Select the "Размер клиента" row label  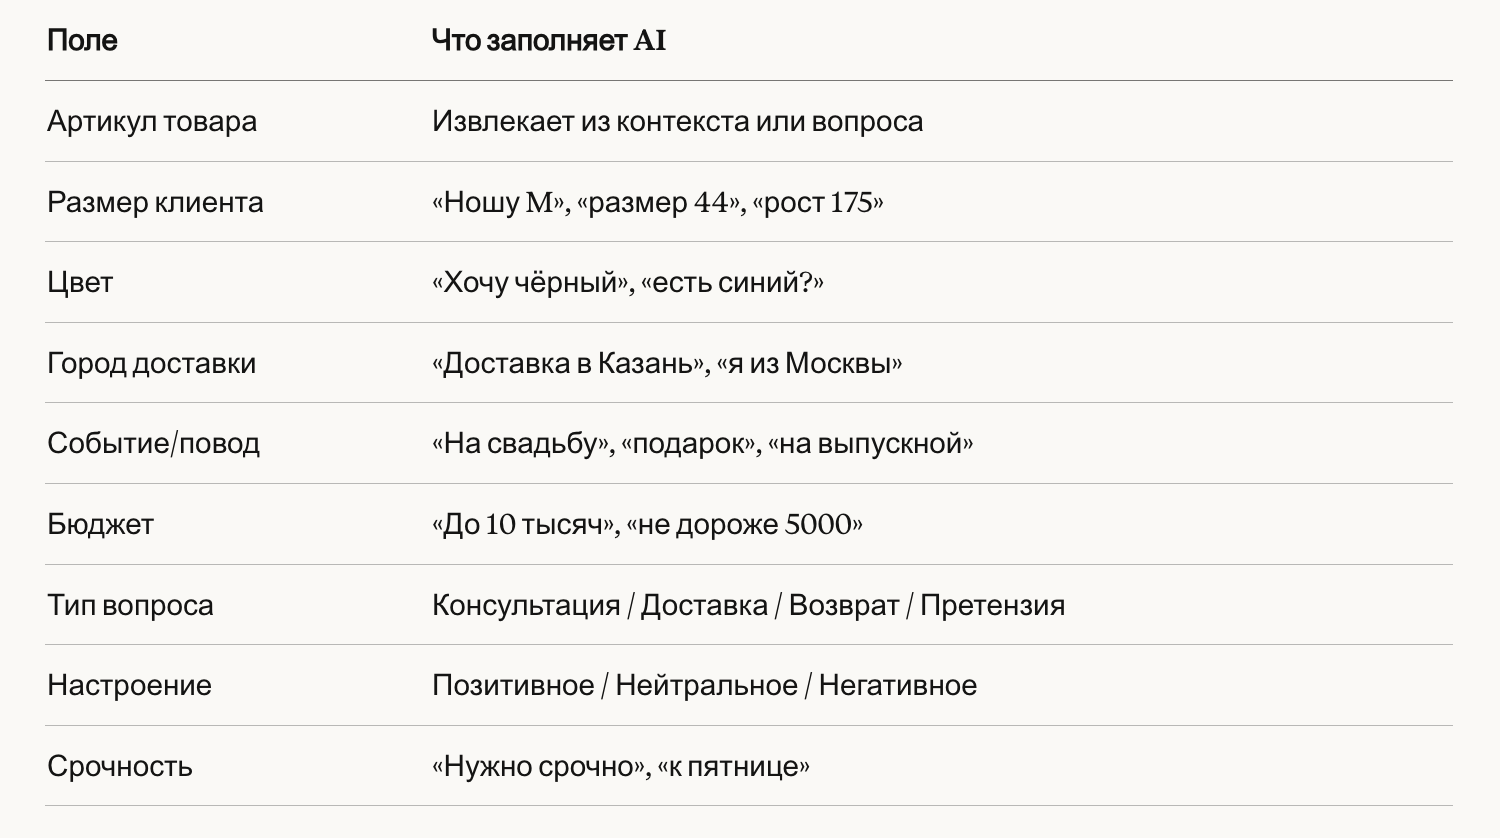point(155,203)
